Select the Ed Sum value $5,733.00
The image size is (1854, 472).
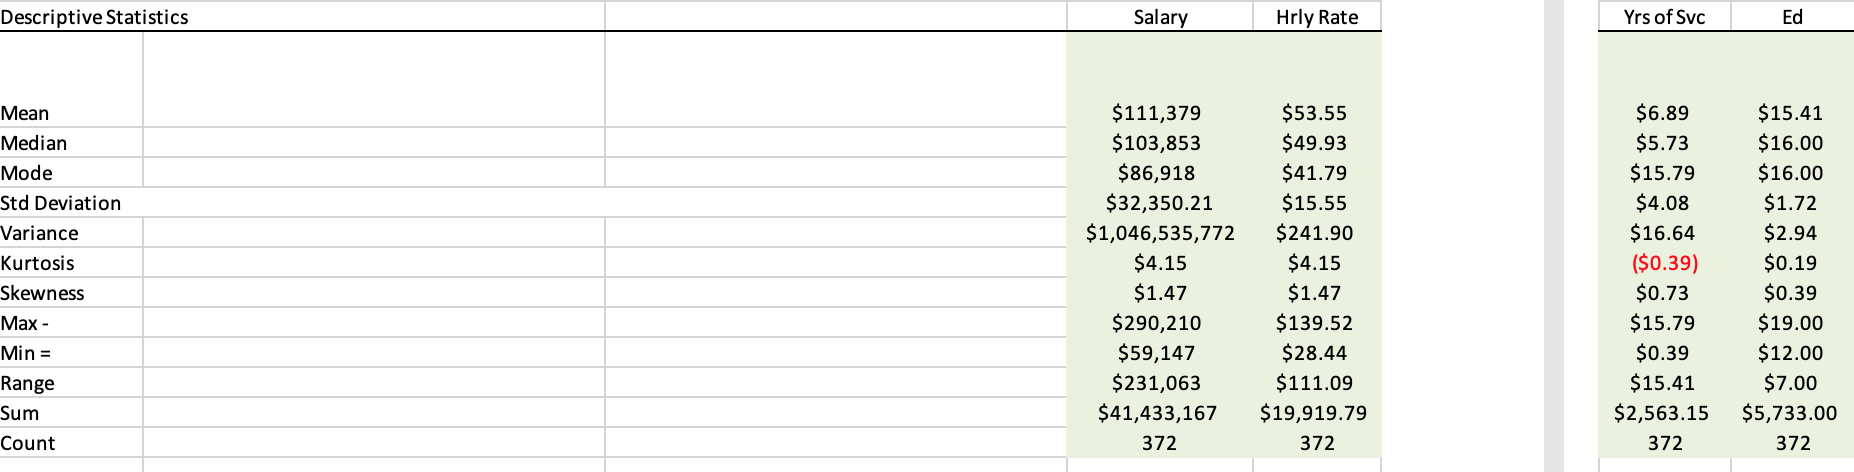click(x=1789, y=413)
